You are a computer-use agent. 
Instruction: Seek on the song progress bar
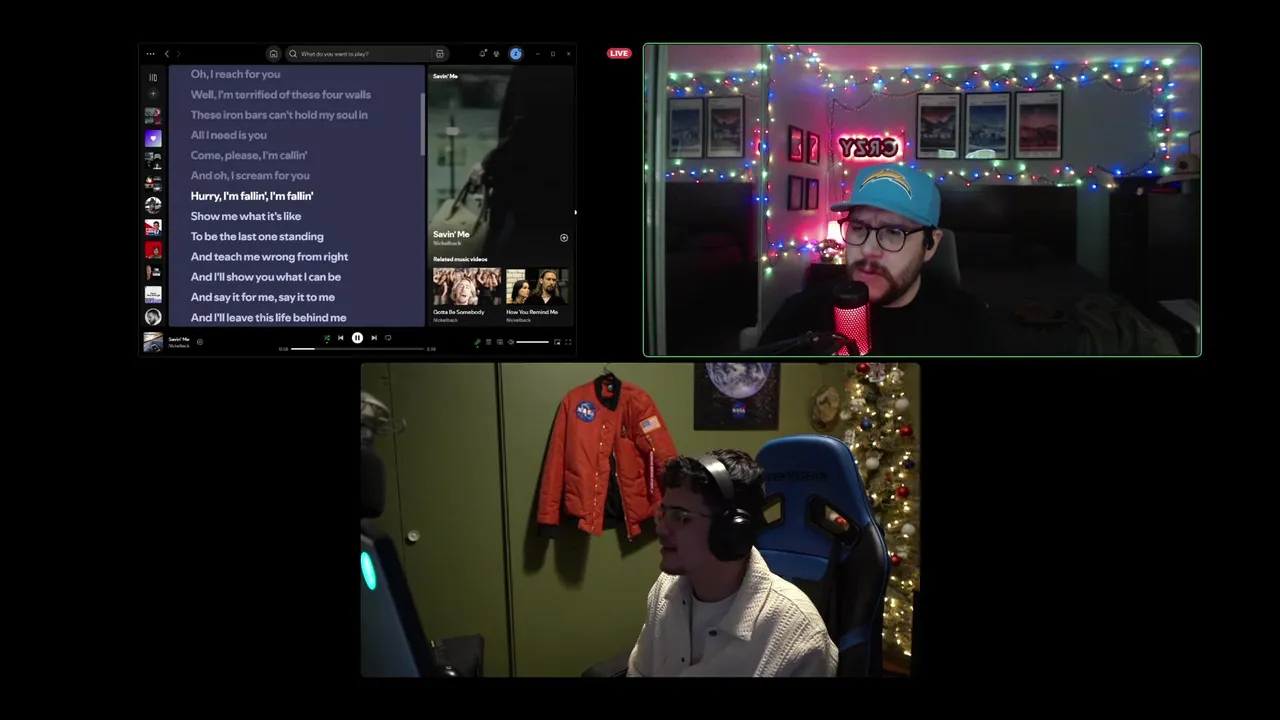357,349
